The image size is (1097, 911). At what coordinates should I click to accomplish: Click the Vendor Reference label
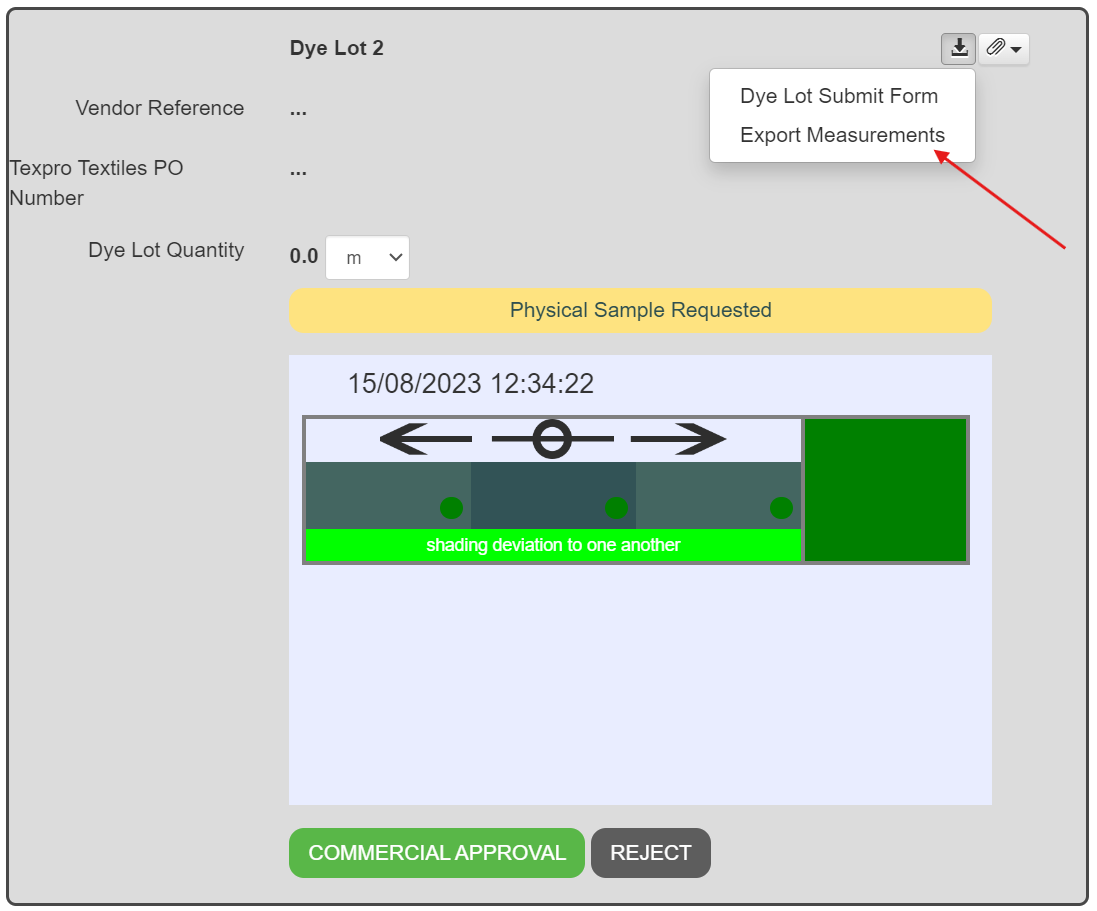[160, 108]
